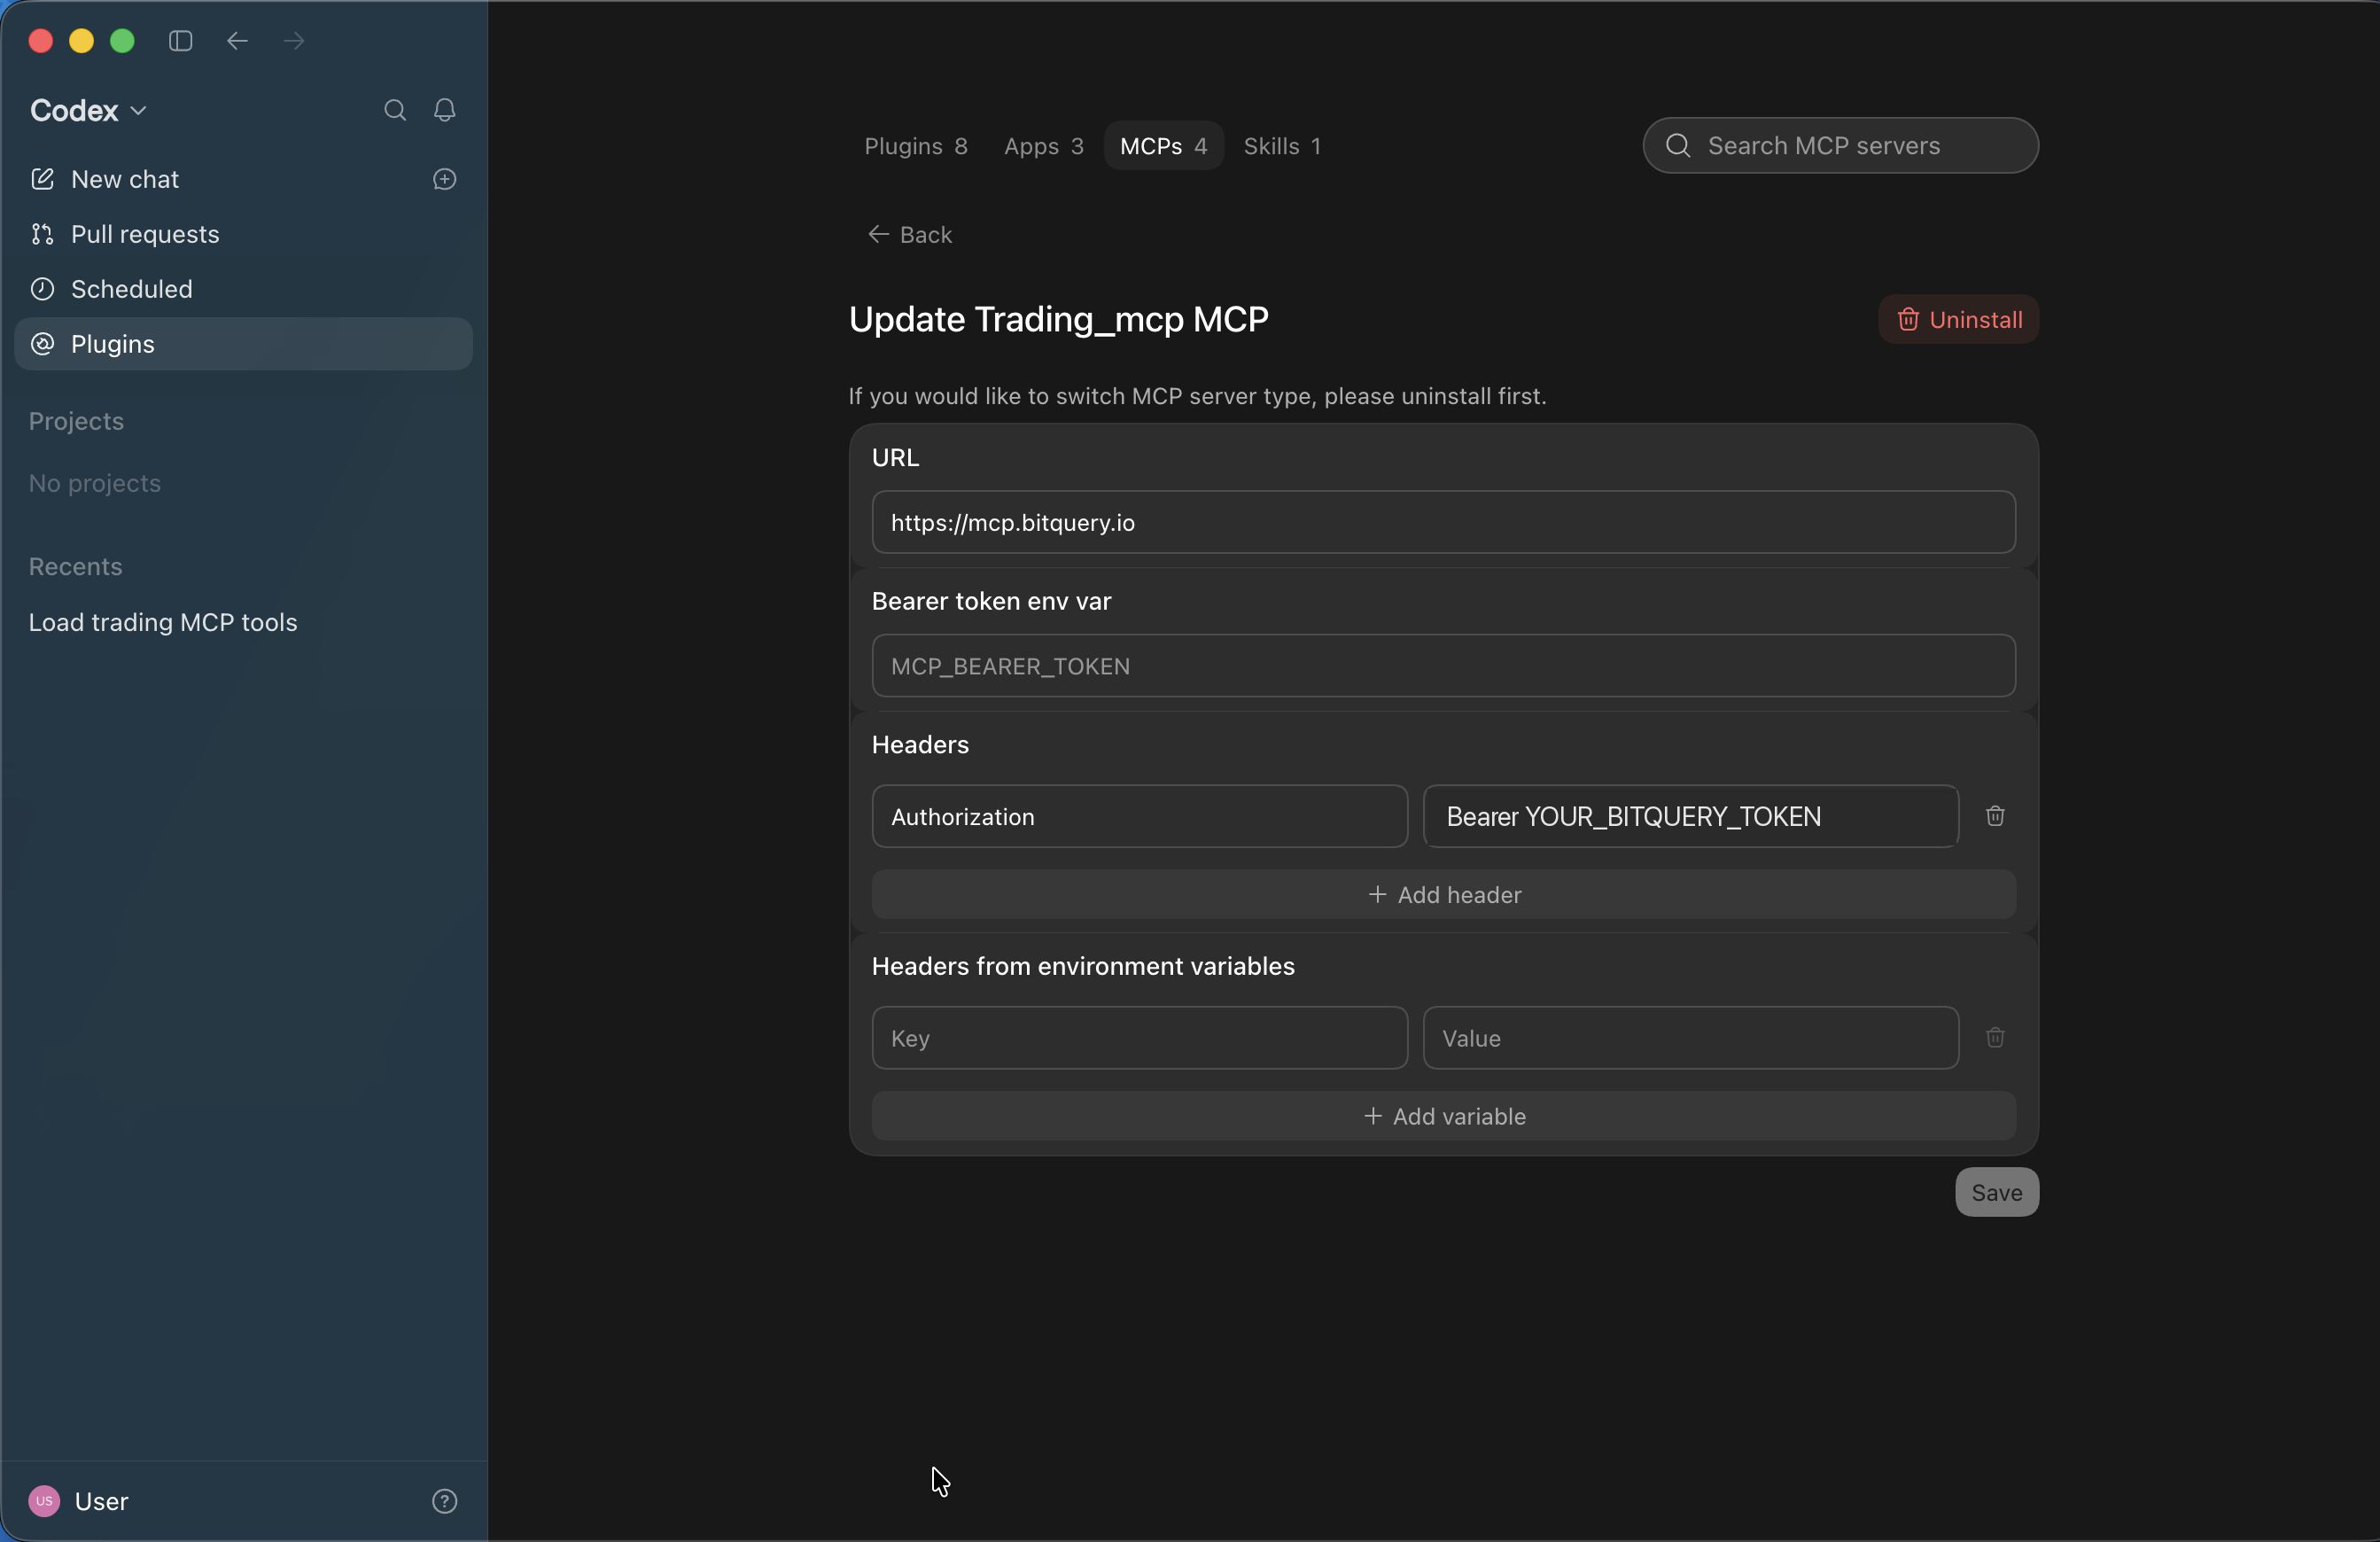This screenshot has width=2380, height=1542.
Task: Click the Plugins icon in the sidebar
Action: click(42, 344)
